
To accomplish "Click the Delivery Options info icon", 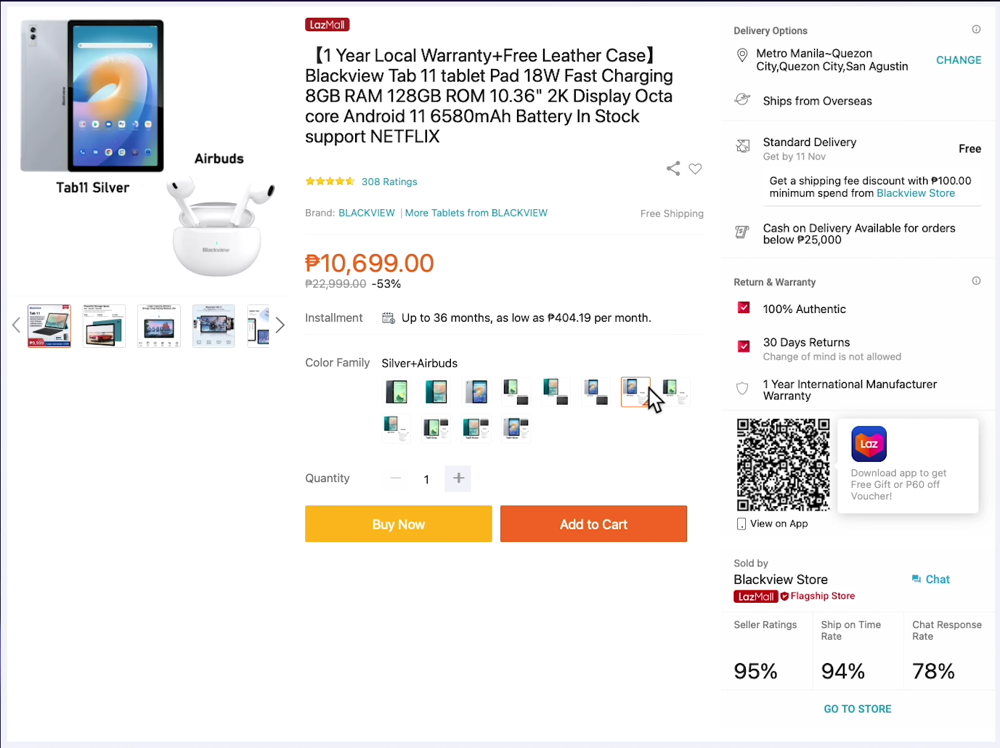I will point(976,30).
